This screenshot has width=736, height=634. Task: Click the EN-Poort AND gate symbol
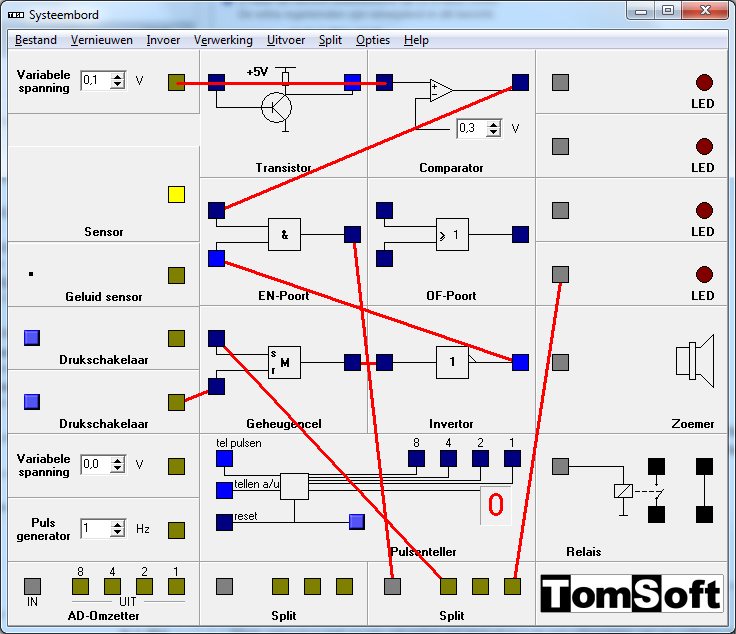pyautogui.click(x=284, y=235)
